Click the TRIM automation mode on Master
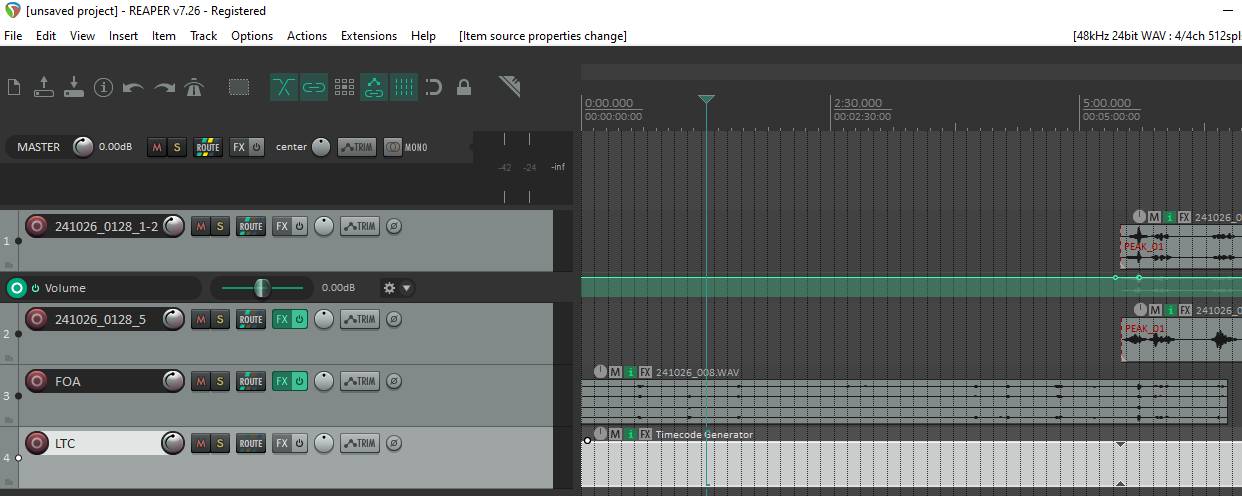Screen dimensions: 1242x496 click(356, 147)
